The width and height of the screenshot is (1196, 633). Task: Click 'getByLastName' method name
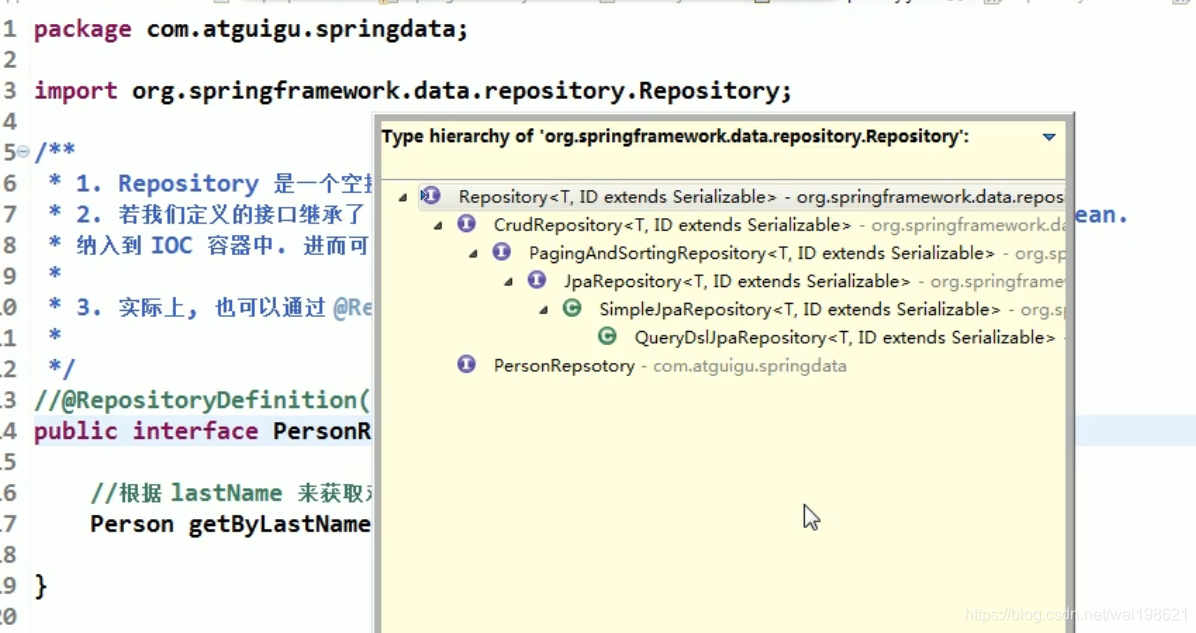coord(279,525)
